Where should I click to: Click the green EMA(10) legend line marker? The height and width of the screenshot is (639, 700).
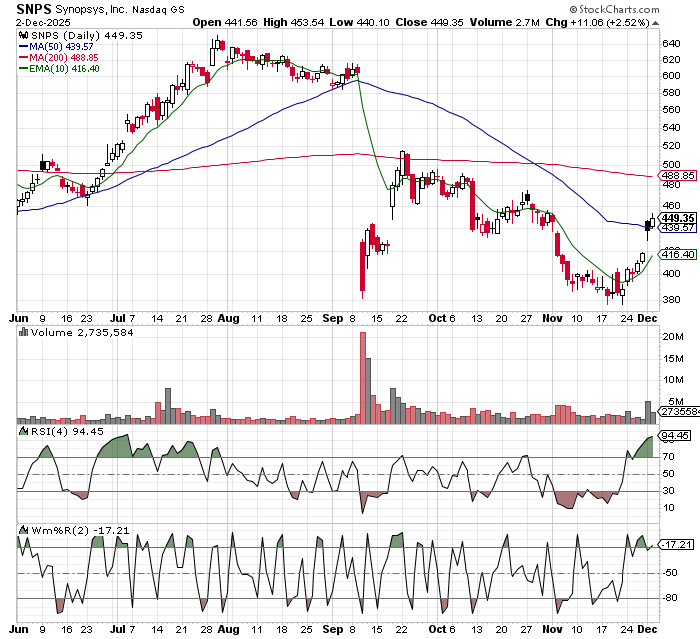coord(23,69)
